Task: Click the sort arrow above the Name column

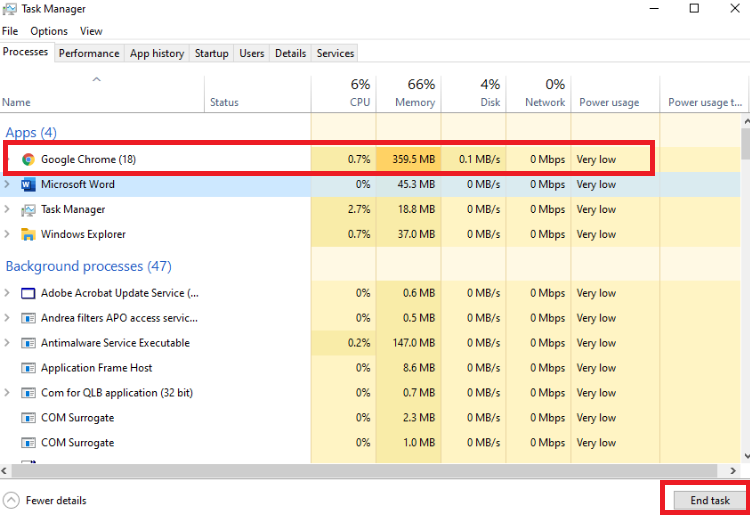Action: tap(97, 79)
